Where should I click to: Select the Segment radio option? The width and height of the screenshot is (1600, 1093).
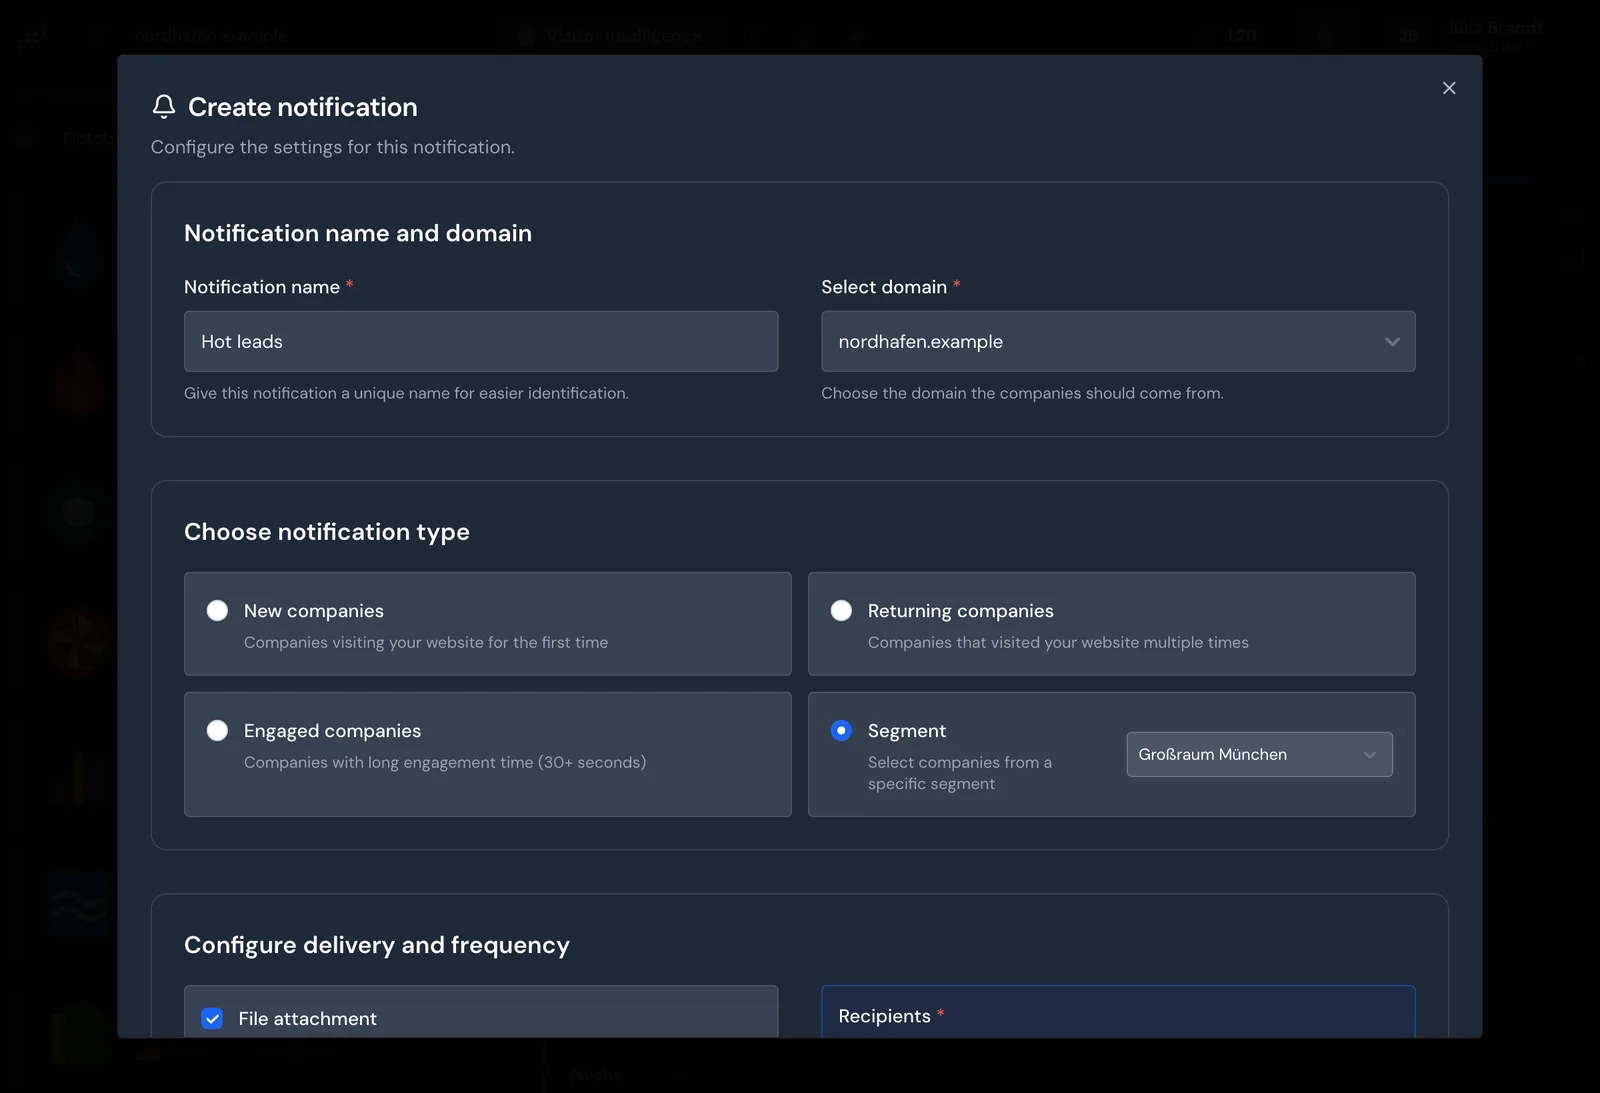pyautogui.click(x=841, y=730)
